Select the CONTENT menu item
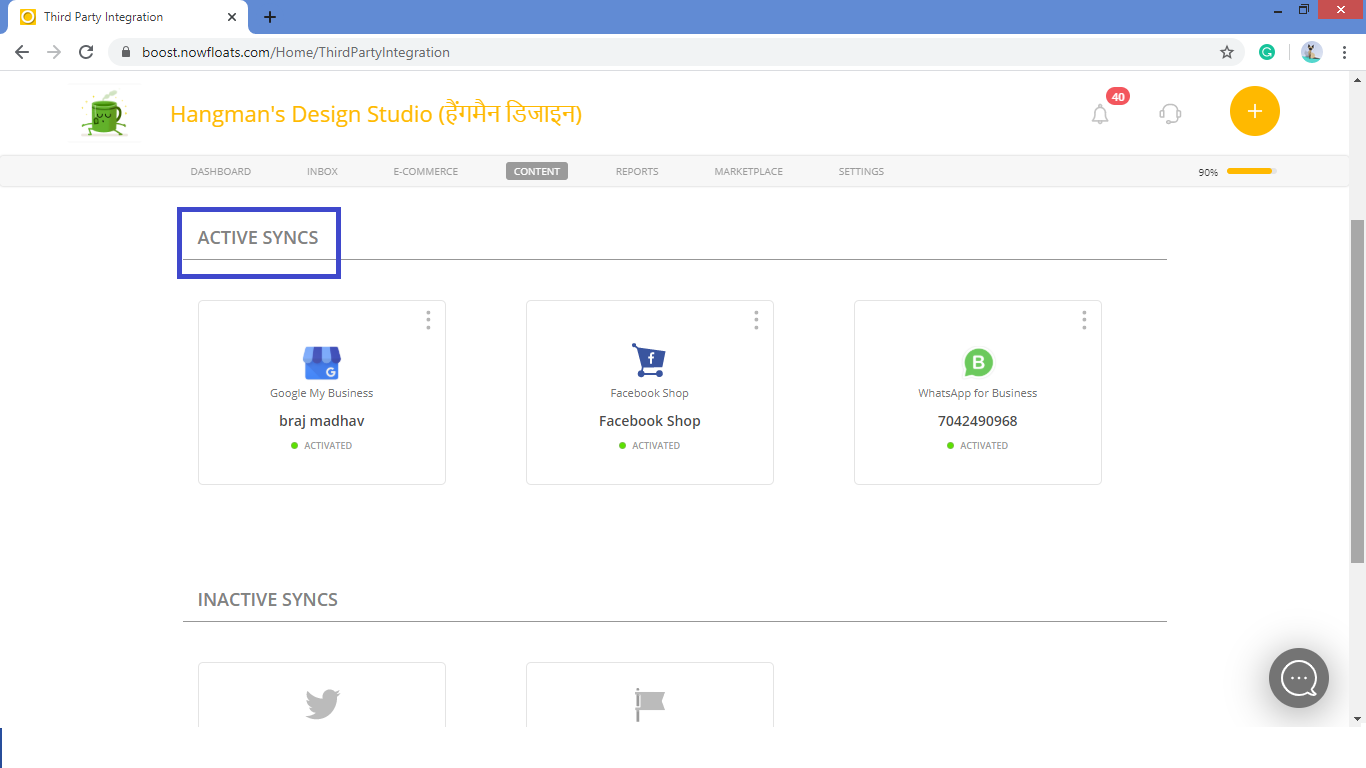Screen dimensions: 1366x768 point(537,172)
